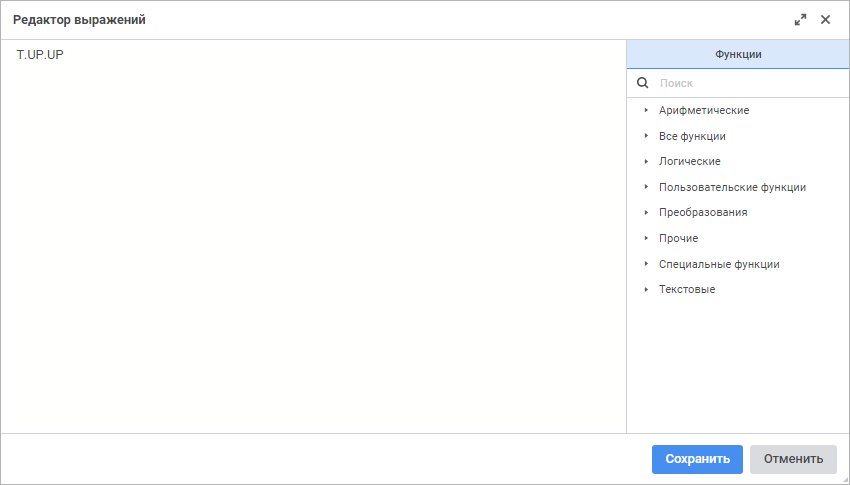Expand the dialog to full screen
The width and height of the screenshot is (850, 485).
point(800,20)
